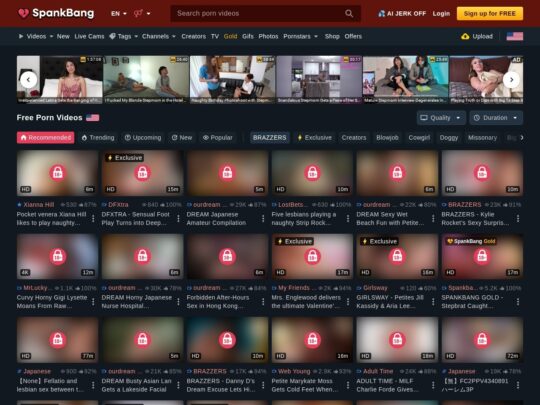Open the Quality filter dropdown

441,118
